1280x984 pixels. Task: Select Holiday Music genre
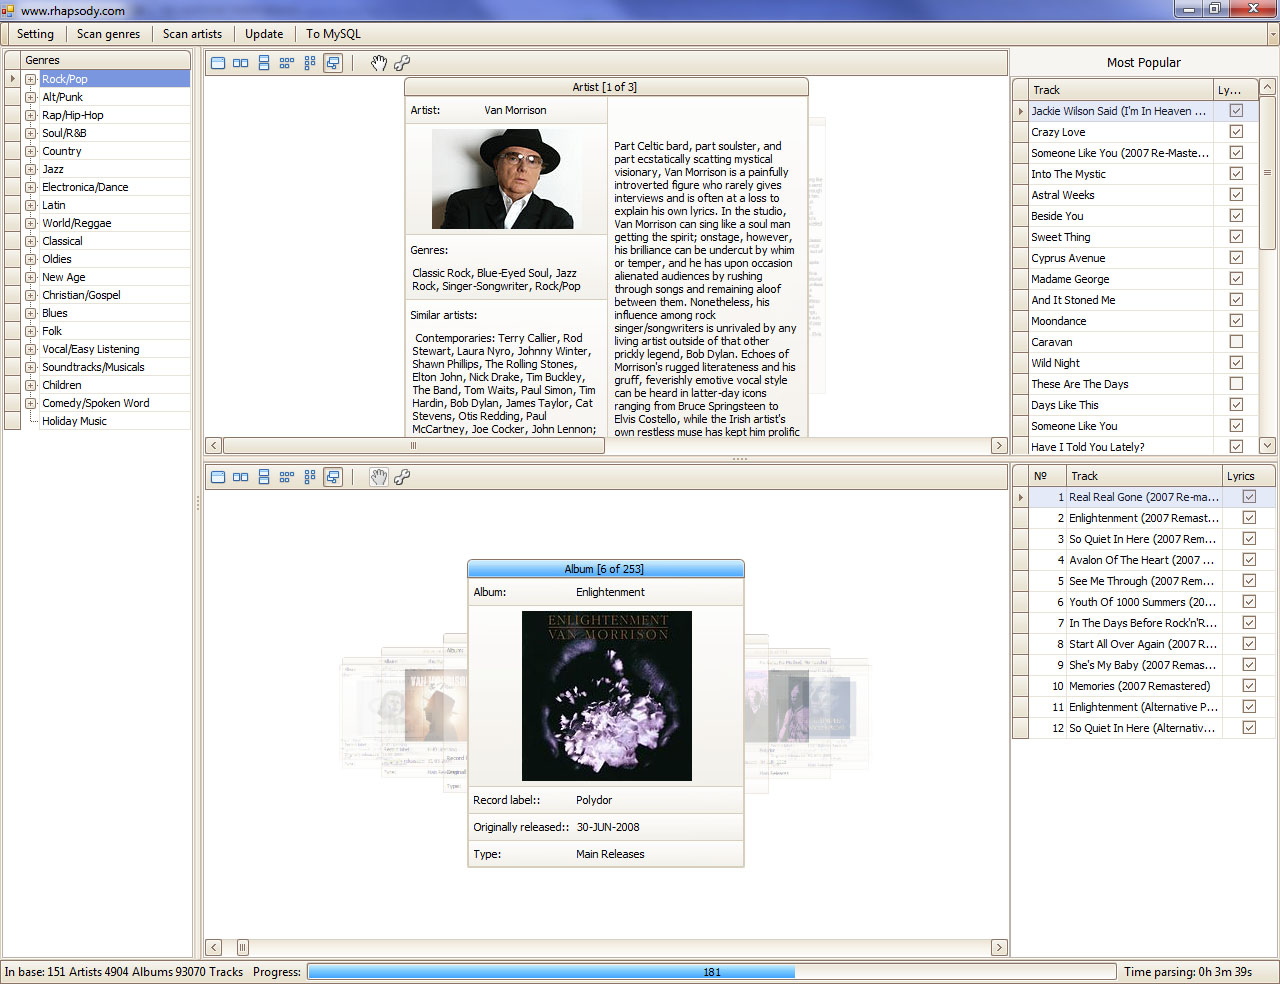(74, 421)
